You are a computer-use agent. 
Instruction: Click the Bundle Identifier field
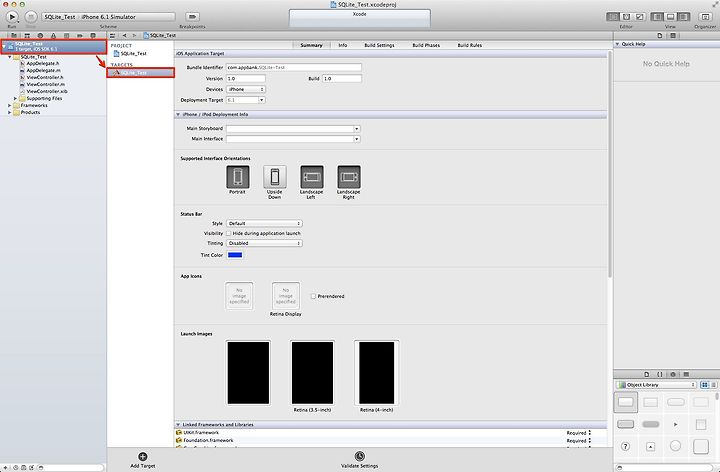[293, 67]
